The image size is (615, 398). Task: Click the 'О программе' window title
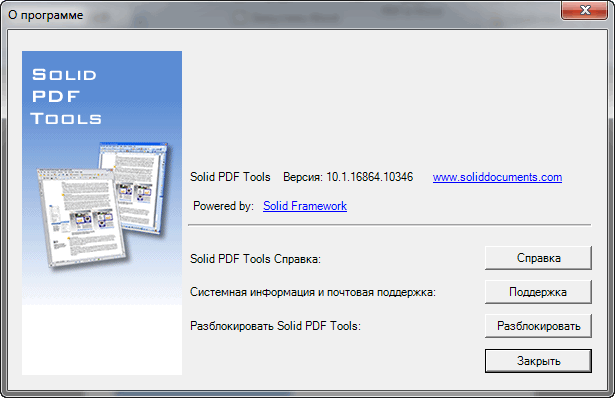pos(45,15)
